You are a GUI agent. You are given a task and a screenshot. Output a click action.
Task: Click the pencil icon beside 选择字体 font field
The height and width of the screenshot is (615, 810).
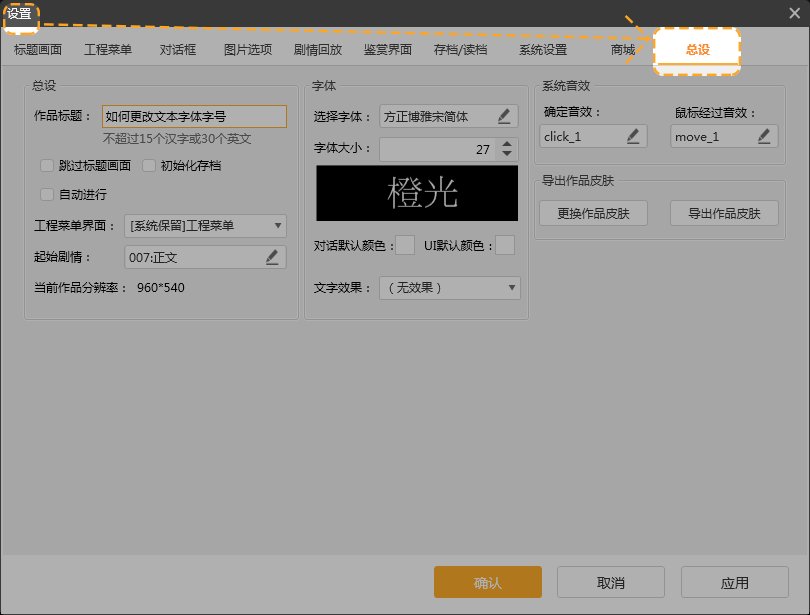click(x=504, y=116)
